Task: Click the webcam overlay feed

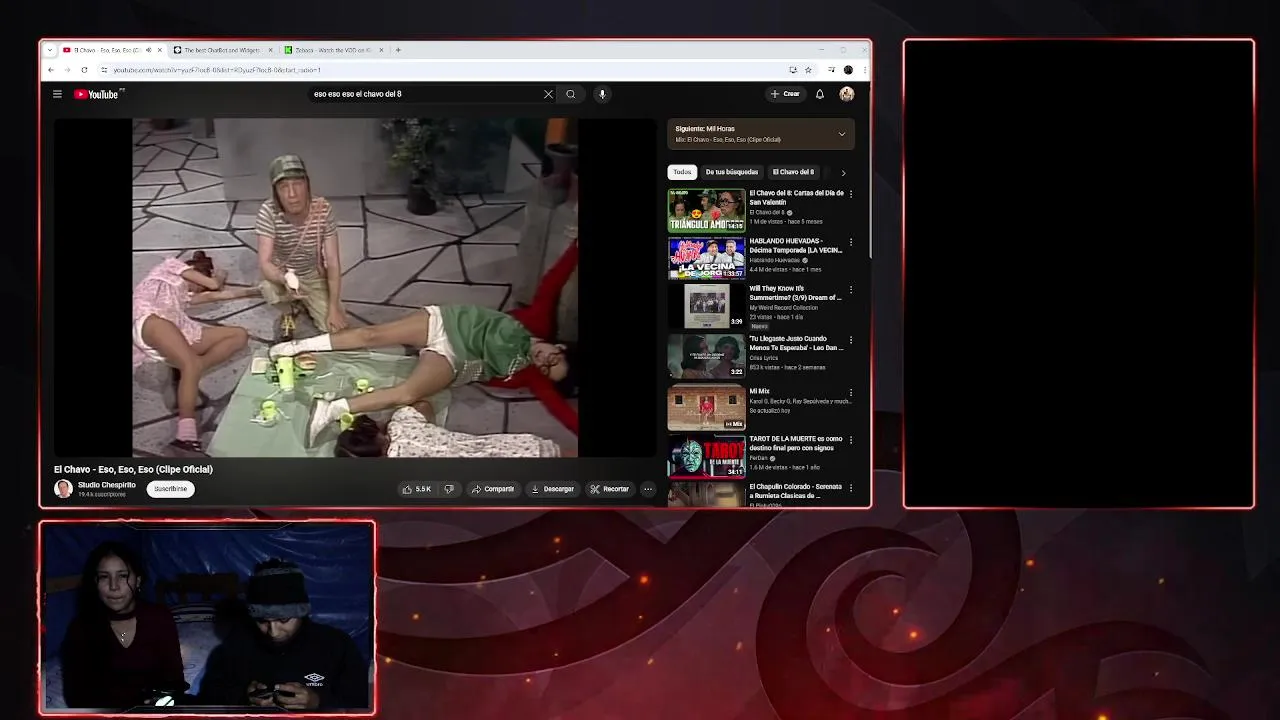Action: point(208,618)
